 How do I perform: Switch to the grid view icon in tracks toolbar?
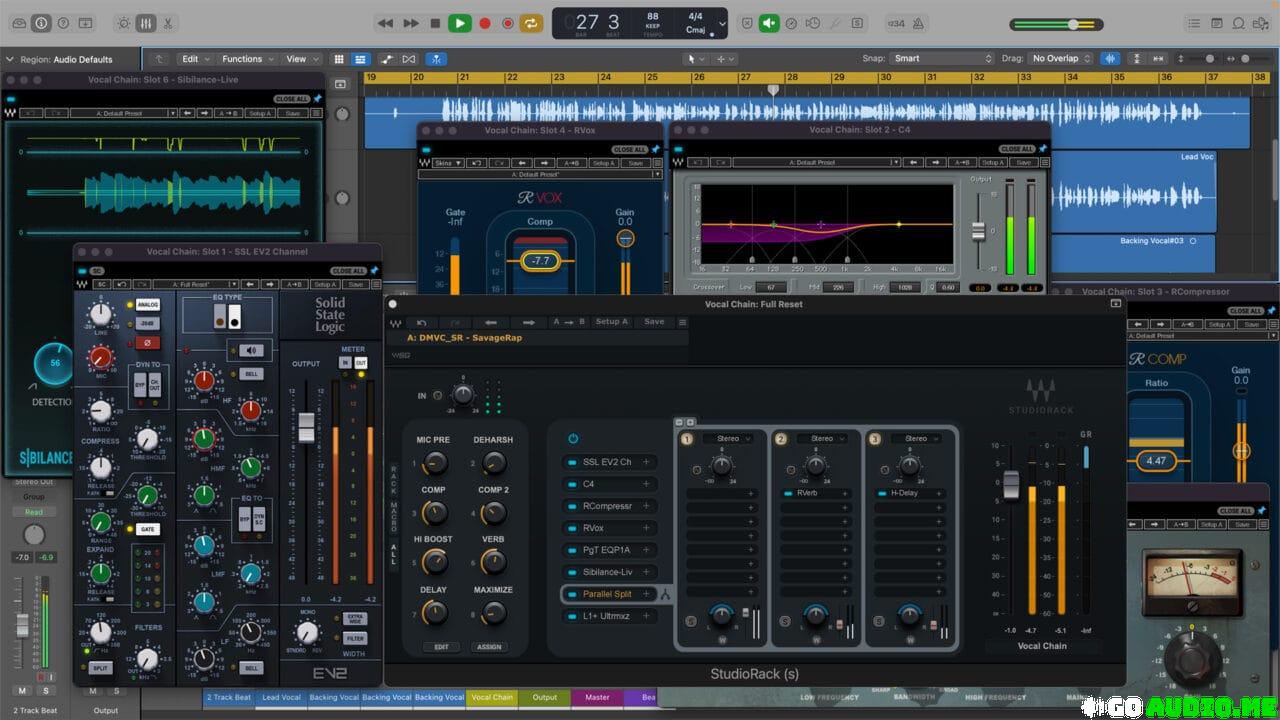(339, 59)
